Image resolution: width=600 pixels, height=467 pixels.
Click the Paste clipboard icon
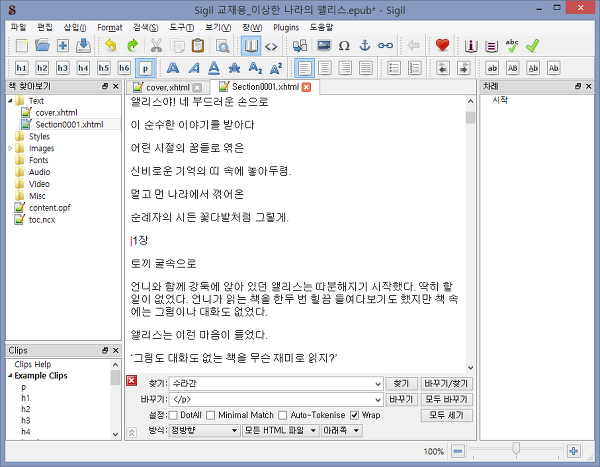click(x=198, y=46)
